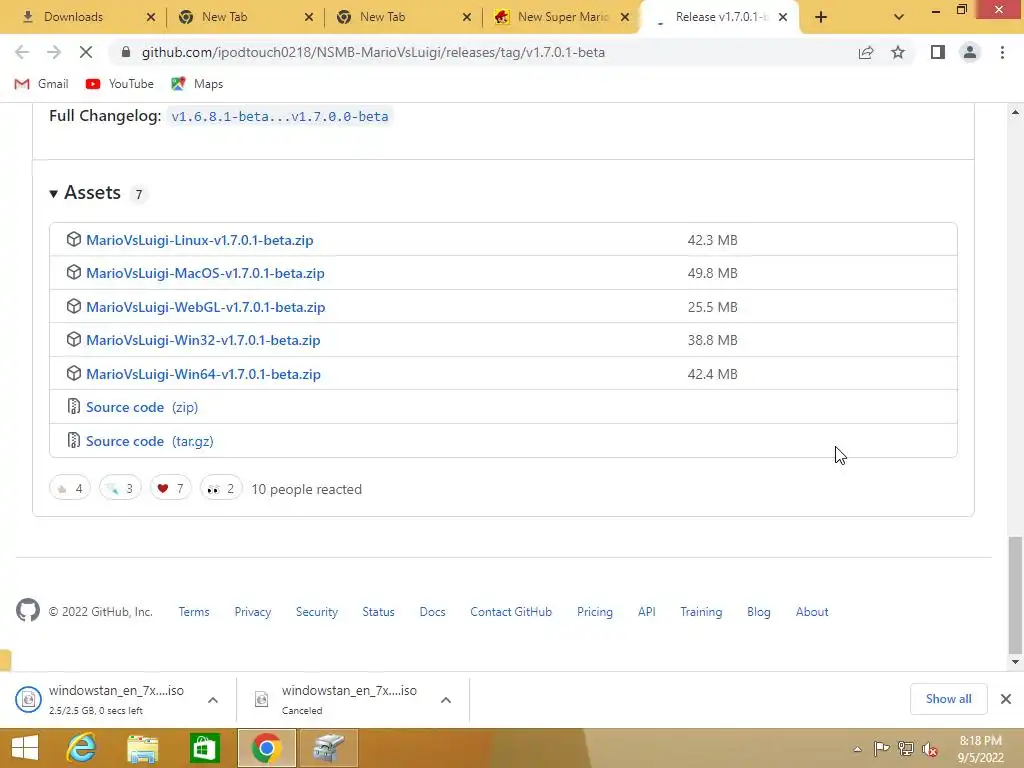Select Release v1.7.0.1 tab
The width and height of the screenshot is (1024, 768).
click(x=718, y=17)
